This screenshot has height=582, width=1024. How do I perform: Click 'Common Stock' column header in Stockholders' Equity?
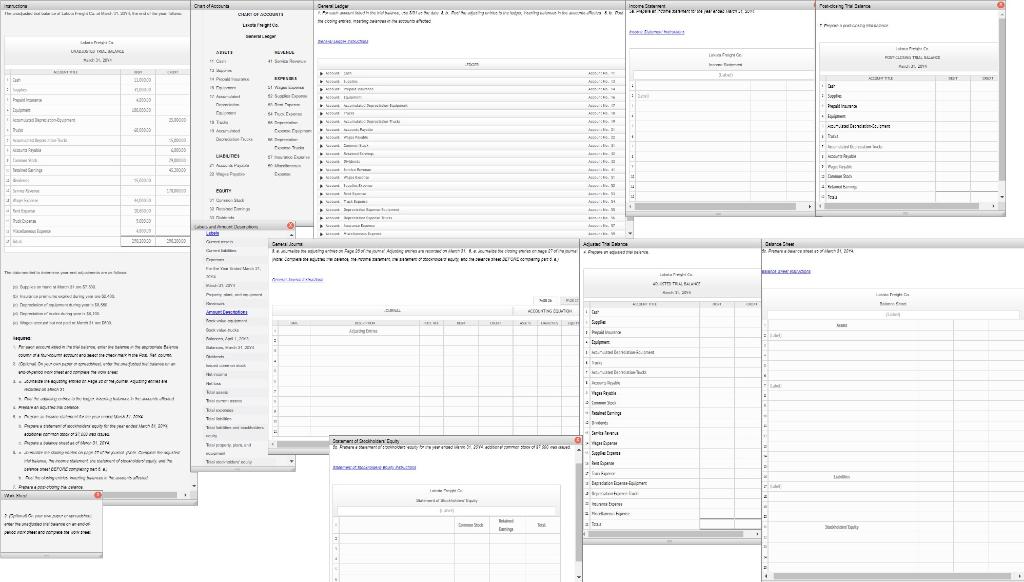point(471,525)
